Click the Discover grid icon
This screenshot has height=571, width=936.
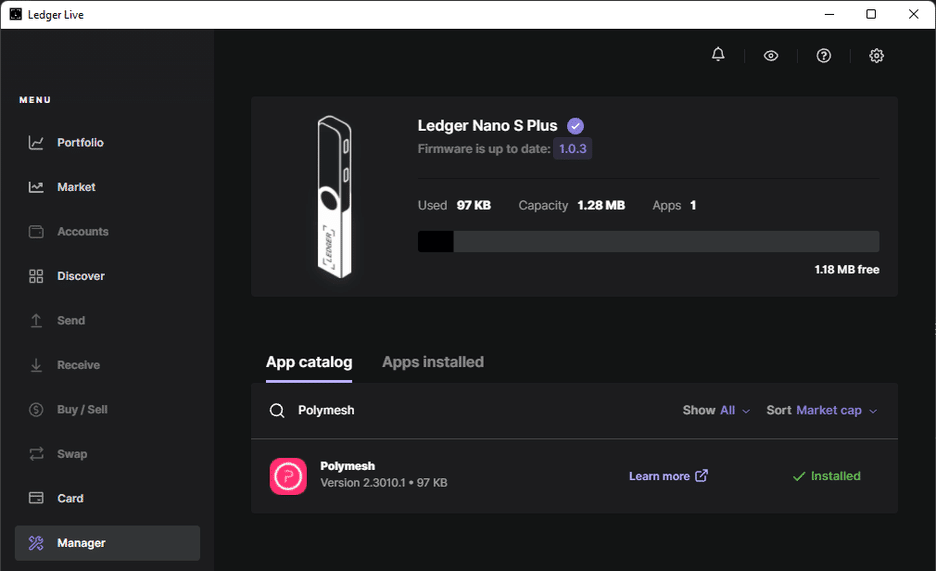point(36,276)
